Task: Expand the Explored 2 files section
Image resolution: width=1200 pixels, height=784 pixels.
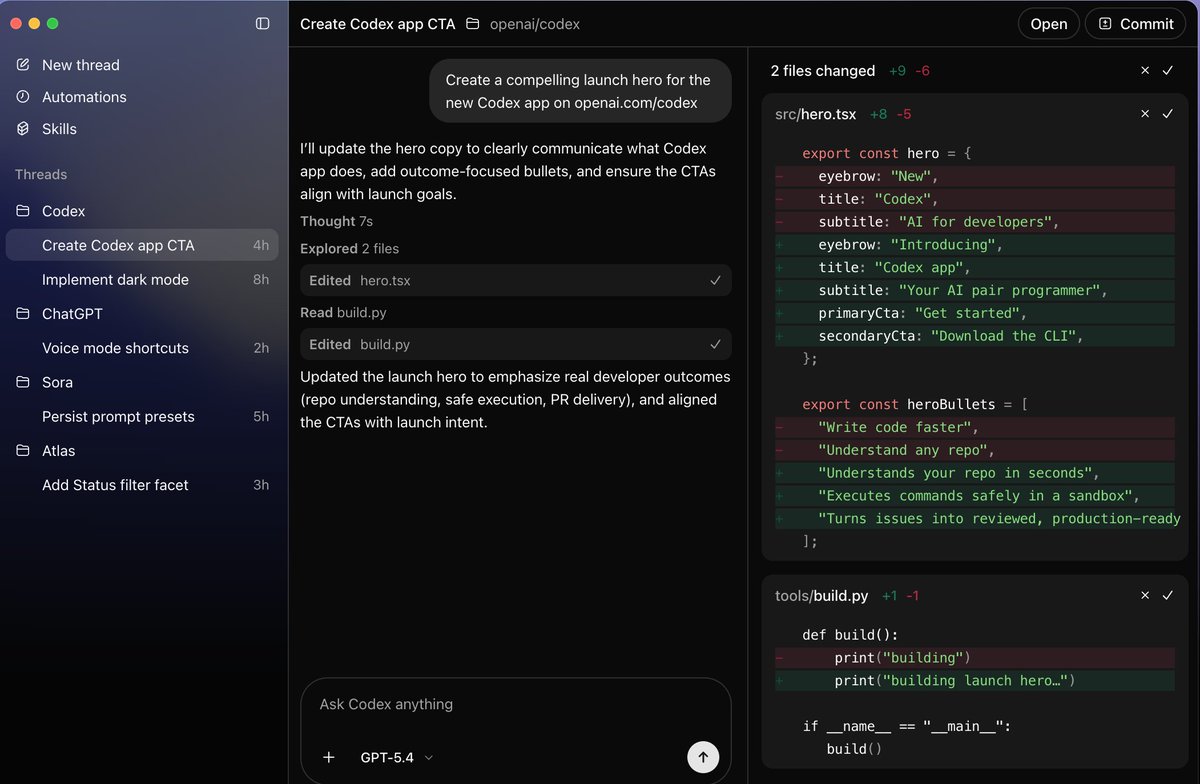Action: pyautogui.click(x=349, y=248)
